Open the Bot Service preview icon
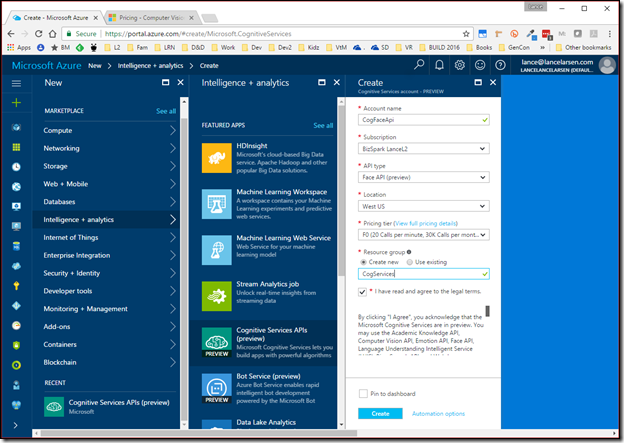This screenshot has width=624, height=443. click(216, 388)
